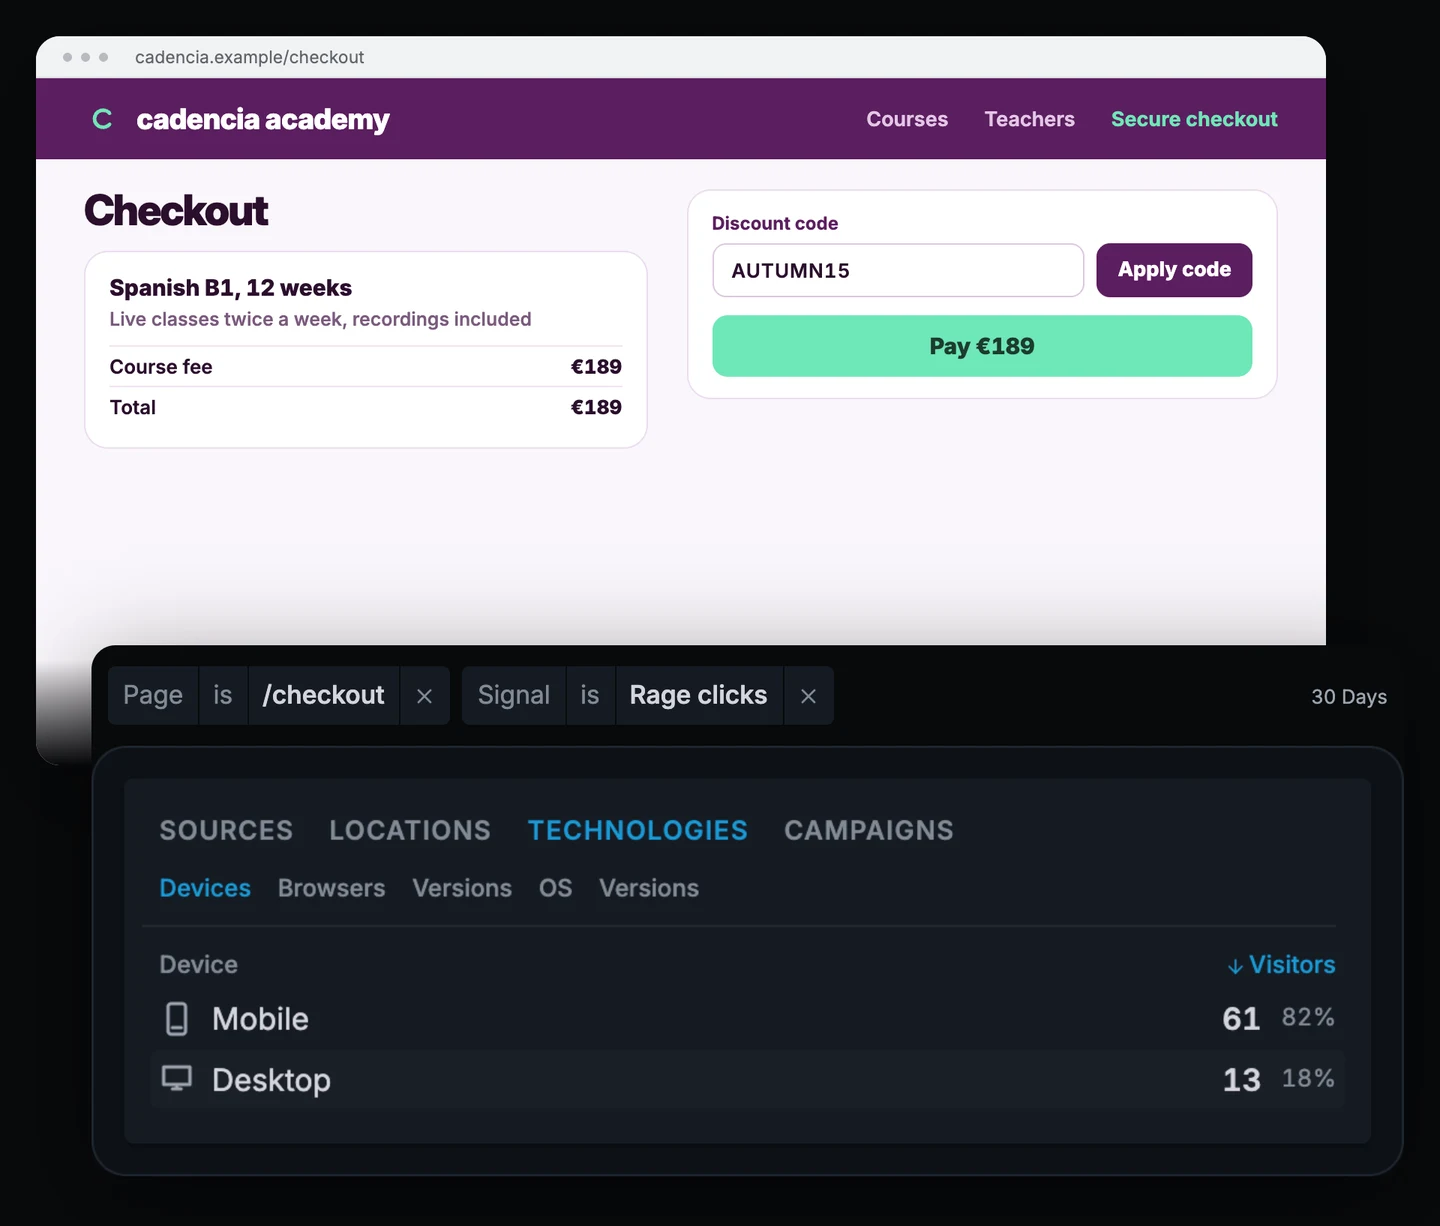The height and width of the screenshot is (1226, 1440).
Task: Apply the discount code
Action: 1174,270
